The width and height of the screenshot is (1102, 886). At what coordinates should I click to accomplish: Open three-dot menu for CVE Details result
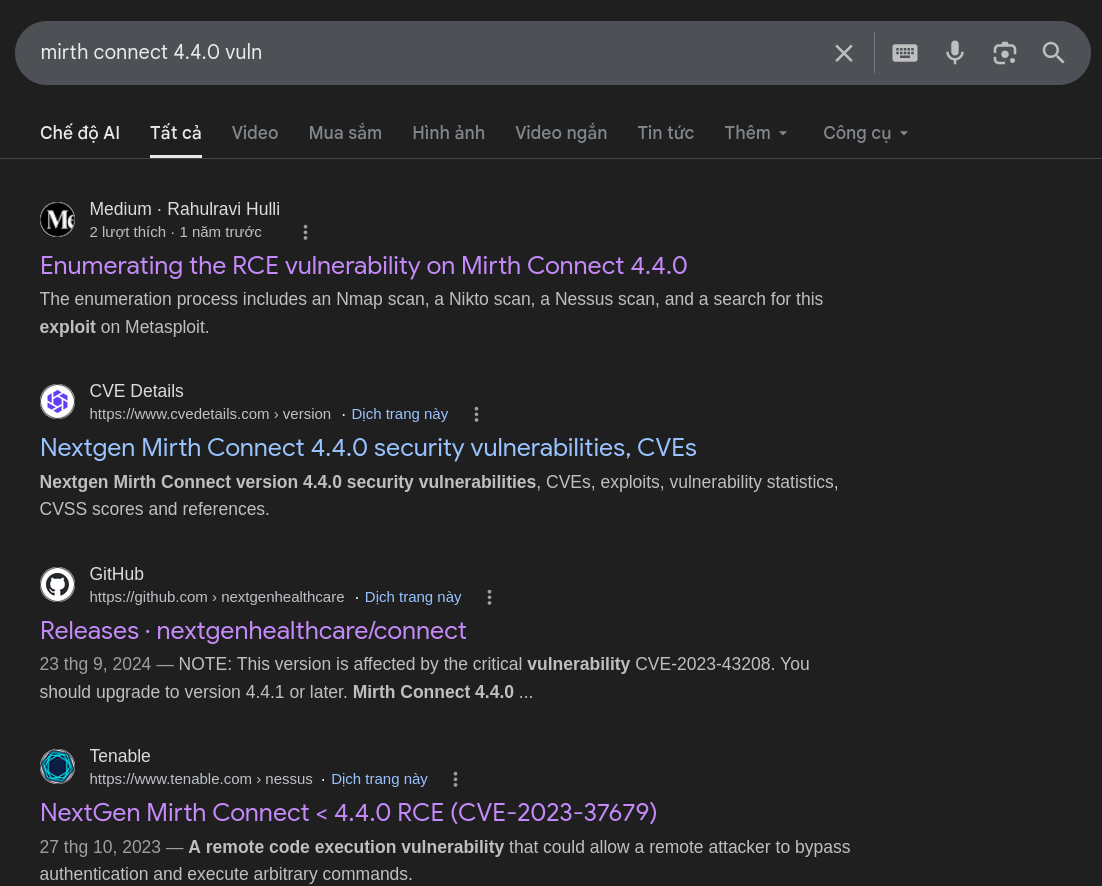tap(477, 414)
